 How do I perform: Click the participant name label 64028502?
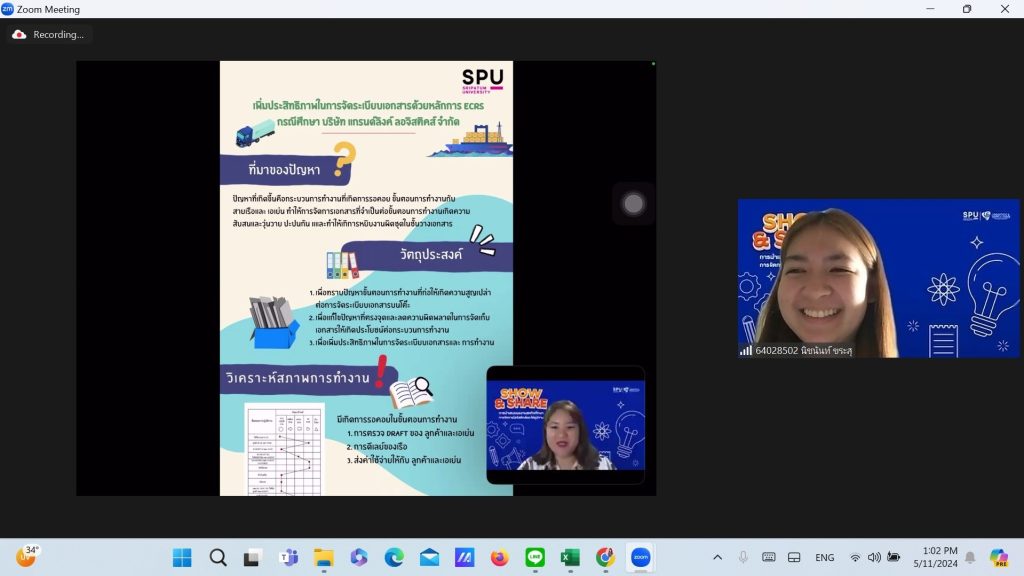pos(803,351)
